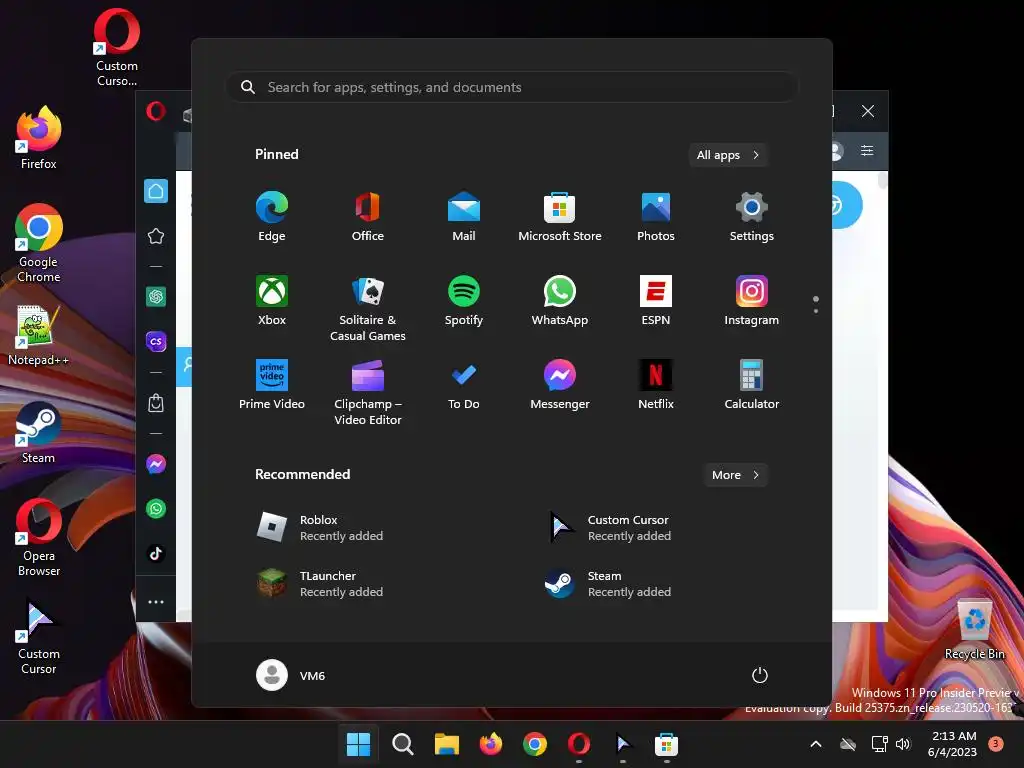The image size is (1024, 768).
Task: Open Firefox from the taskbar
Action: (x=490, y=744)
